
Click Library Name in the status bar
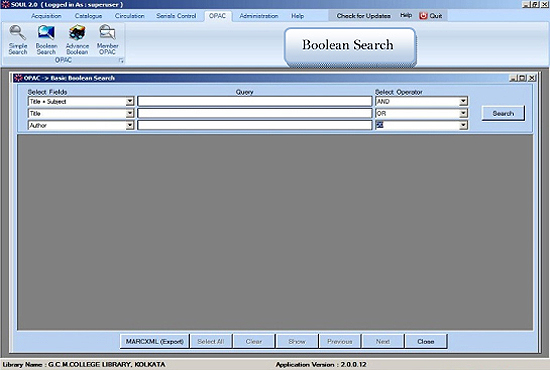click(84, 364)
